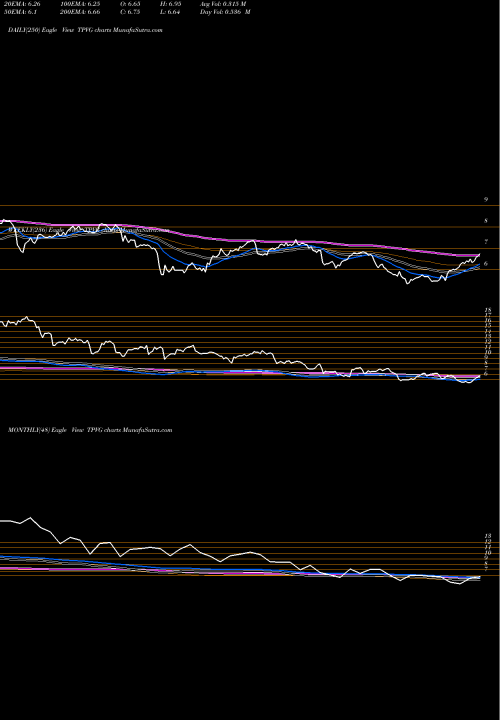Click the MONTHLY(48) Eagle View chart title
Viewport: 500px width, 720px height.
90,430
